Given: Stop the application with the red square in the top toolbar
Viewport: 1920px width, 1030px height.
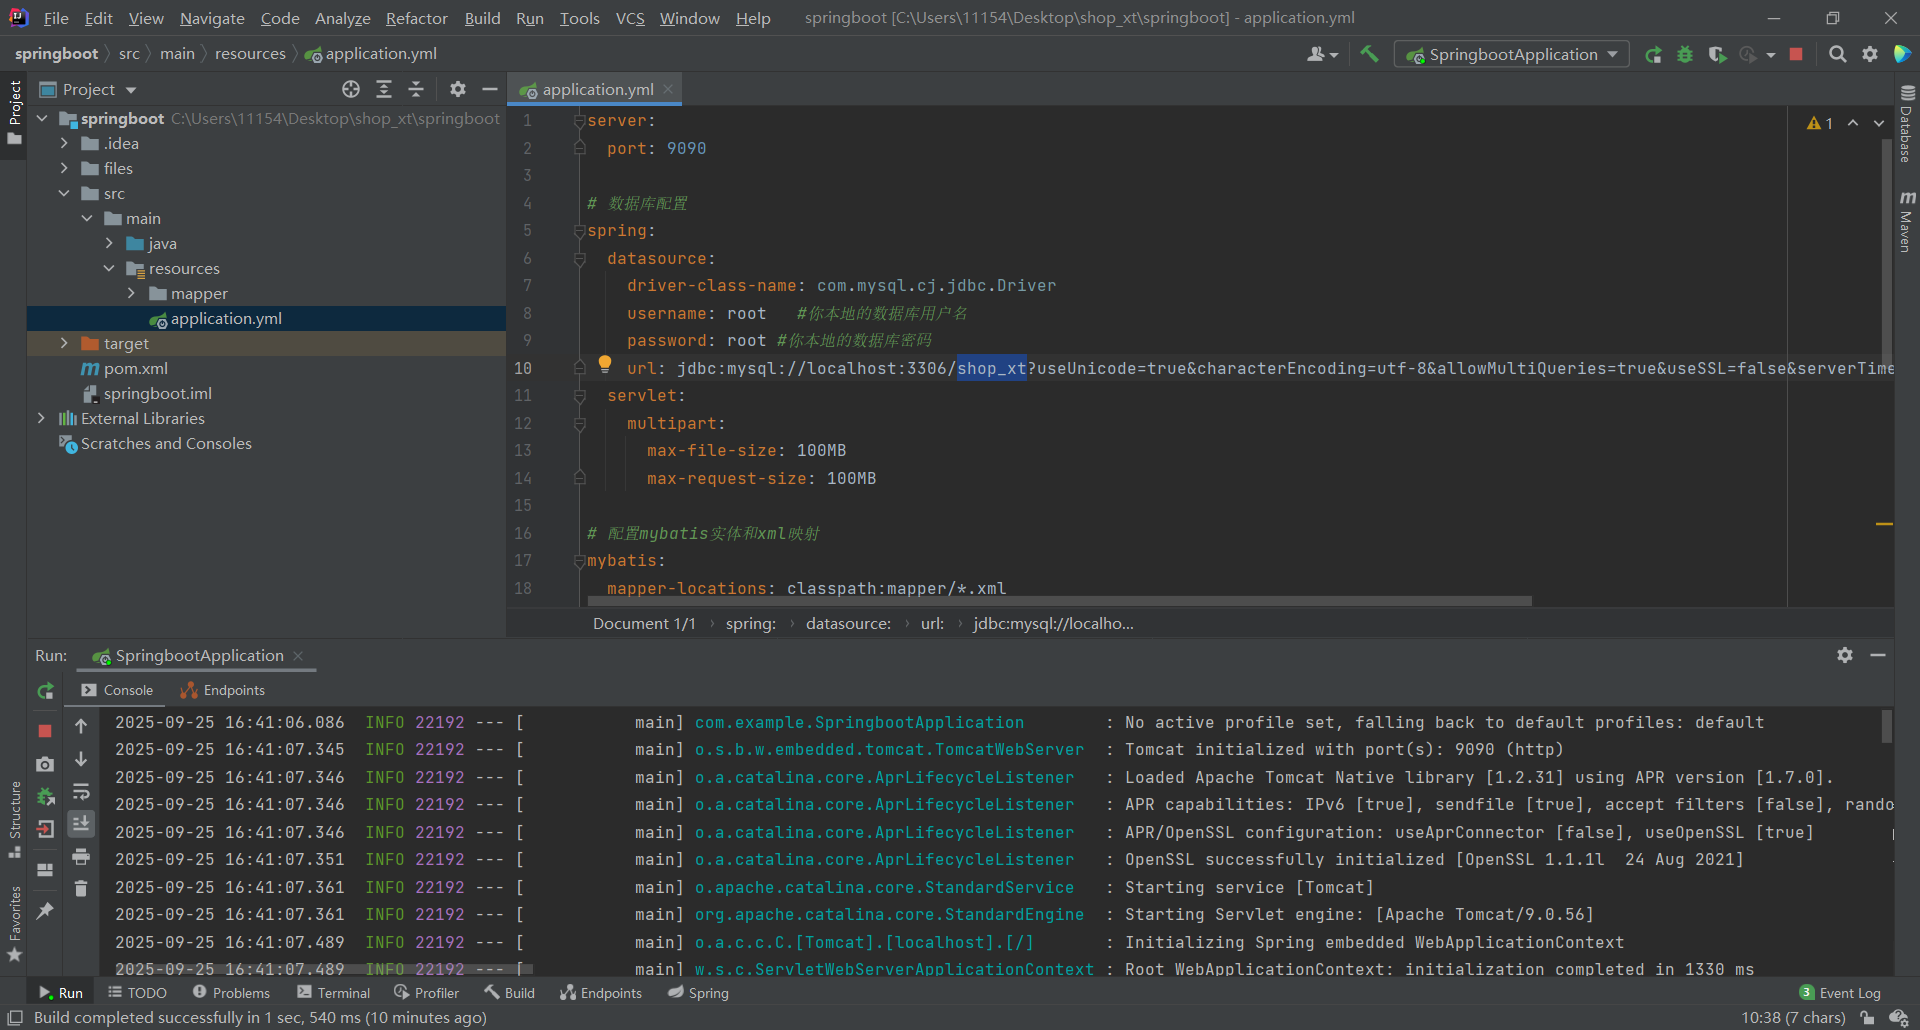Looking at the screenshot, I should 1796,55.
